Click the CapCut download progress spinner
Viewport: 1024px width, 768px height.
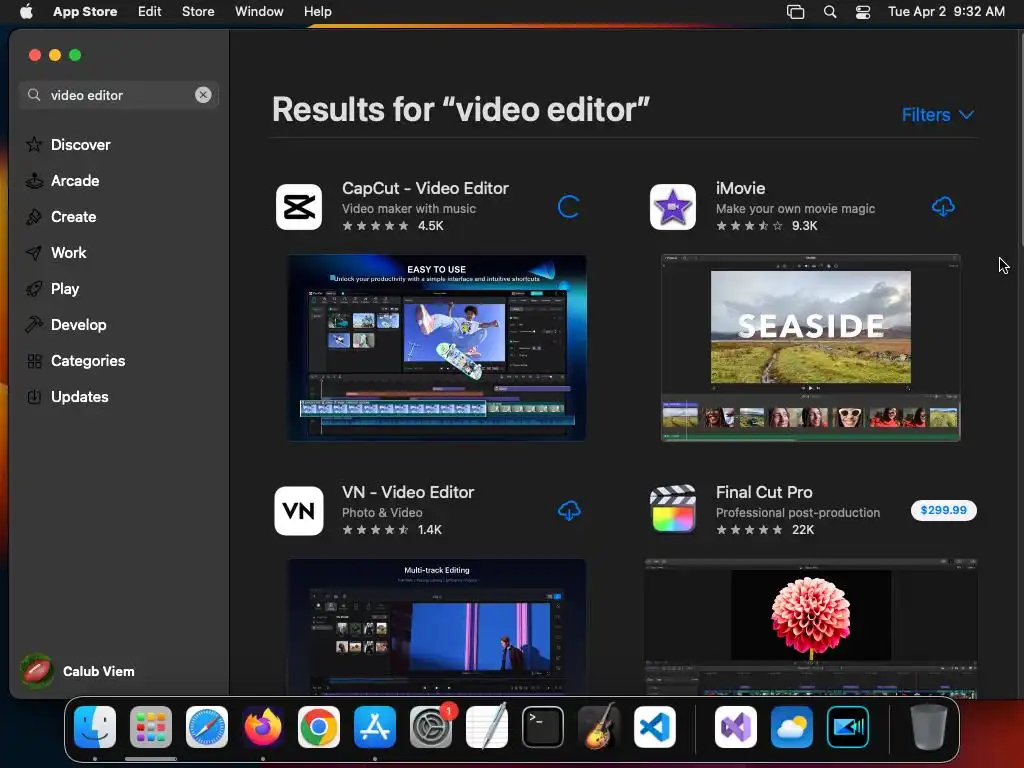point(569,206)
